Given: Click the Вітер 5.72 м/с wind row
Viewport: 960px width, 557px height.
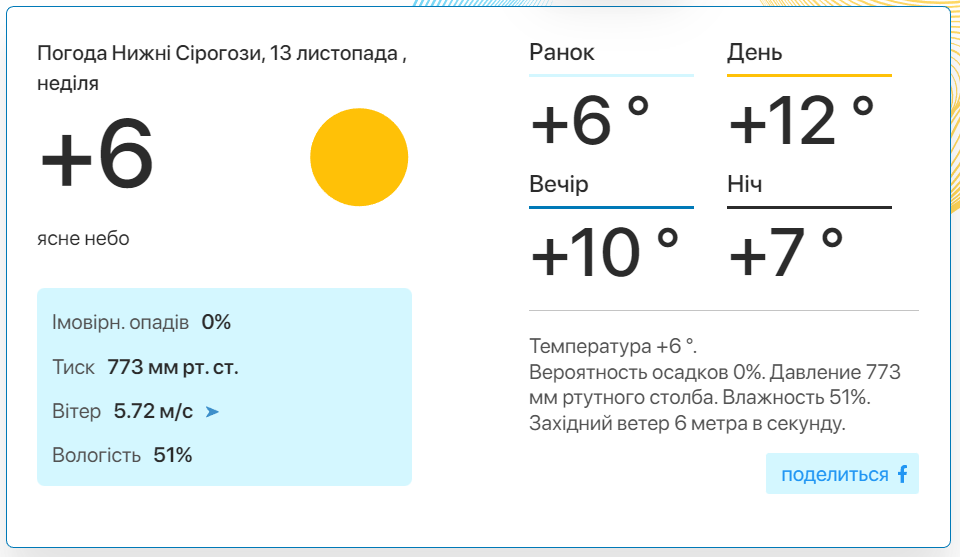Looking at the screenshot, I should 135,411.
